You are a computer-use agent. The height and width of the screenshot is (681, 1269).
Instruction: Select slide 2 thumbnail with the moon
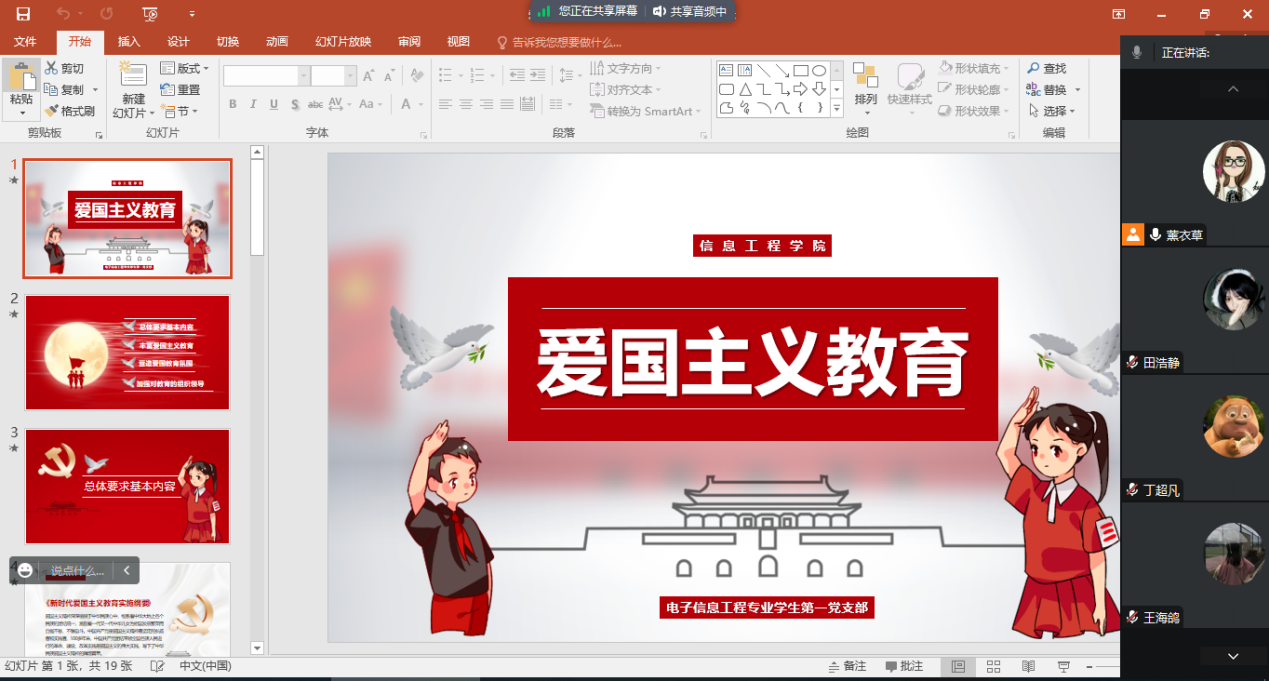(127, 352)
